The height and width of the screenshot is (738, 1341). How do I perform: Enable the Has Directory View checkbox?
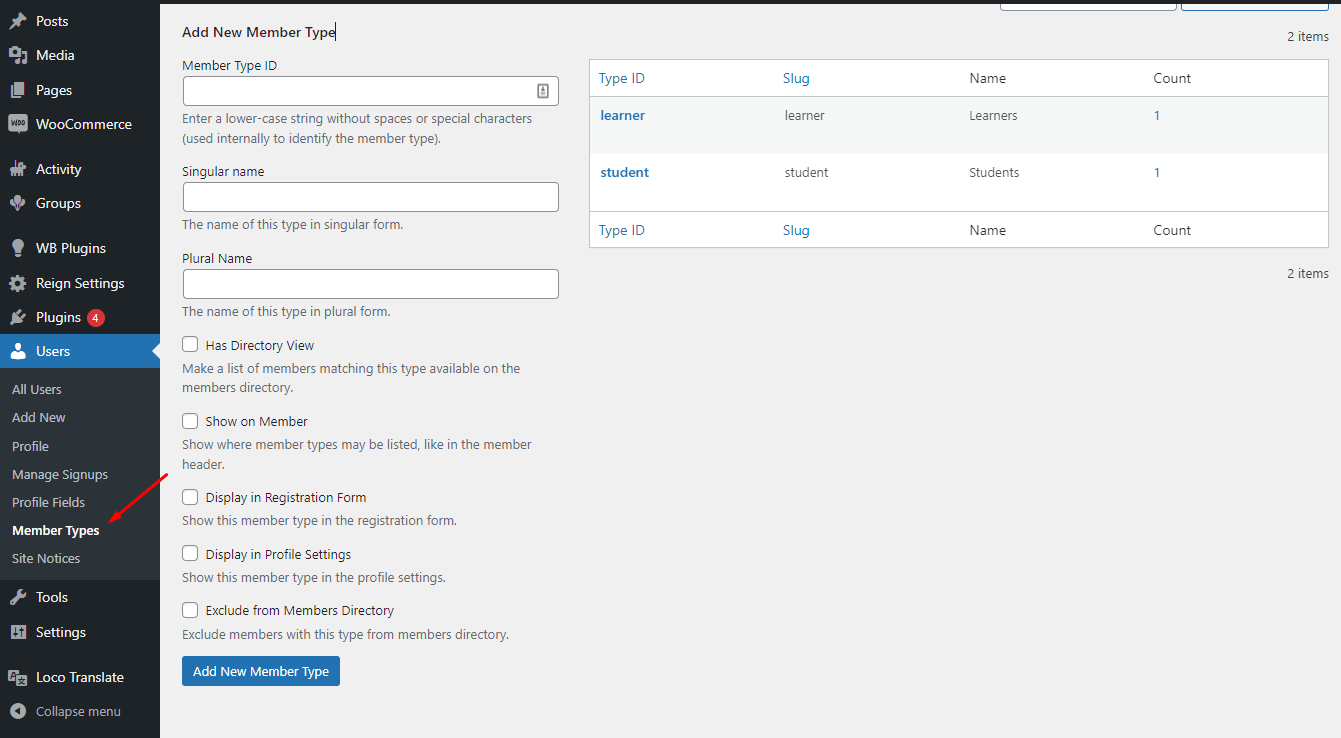click(x=190, y=345)
